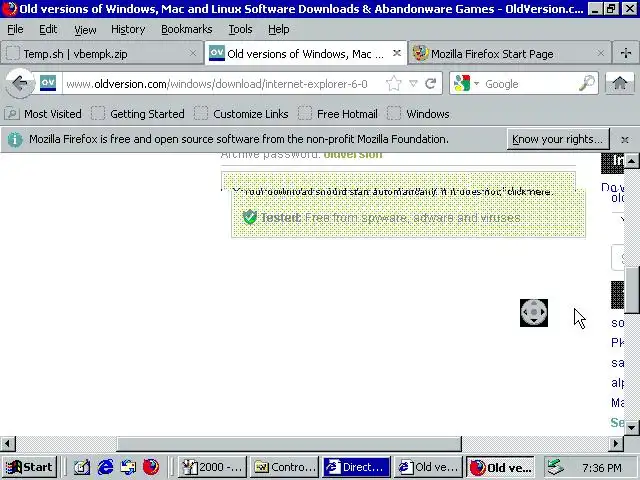The width and height of the screenshot is (640, 480).
Task: Switch to the Direct... taskbar window
Action: pos(356,467)
